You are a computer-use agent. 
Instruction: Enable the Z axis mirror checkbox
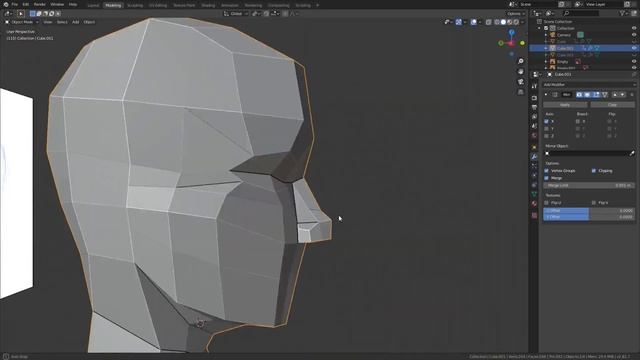point(547,136)
